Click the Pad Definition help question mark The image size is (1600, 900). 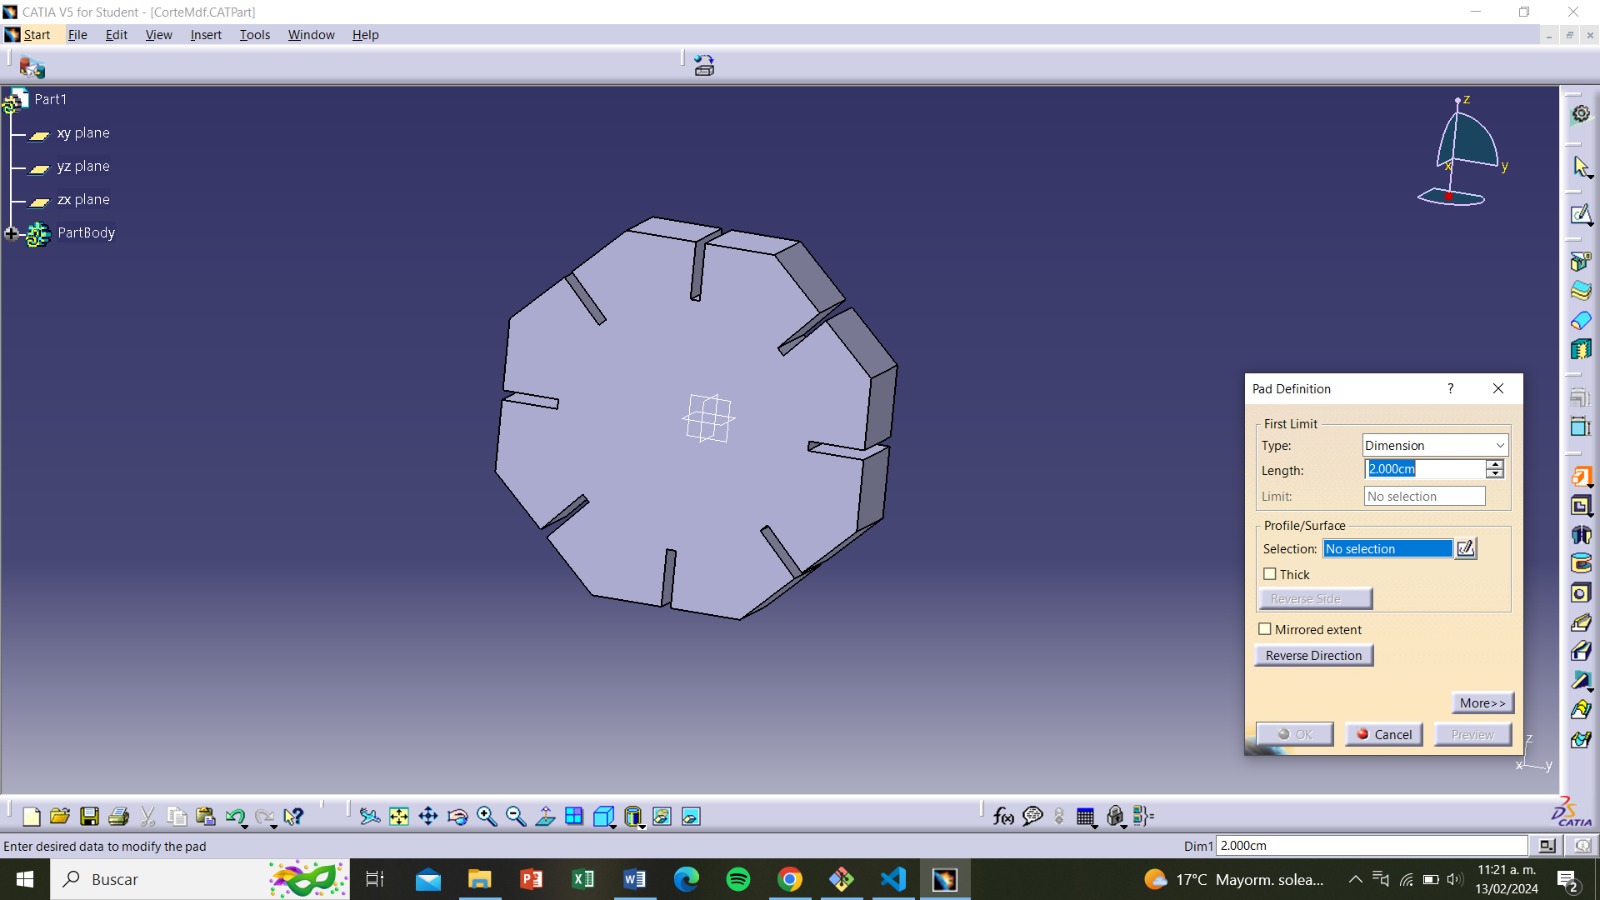pyautogui.click(x=1450, y=389)
